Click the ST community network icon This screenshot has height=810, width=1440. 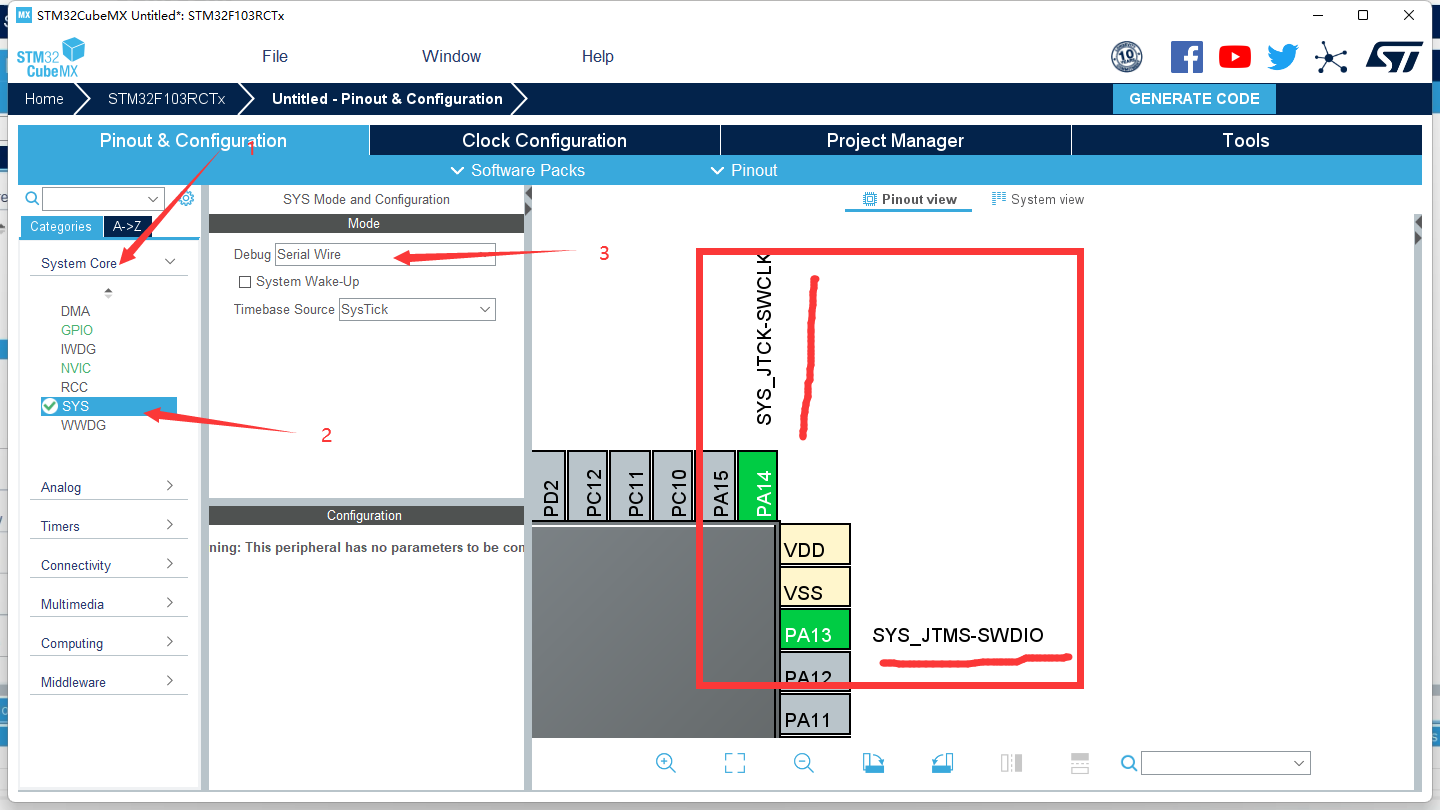(x=1331, y=57)
